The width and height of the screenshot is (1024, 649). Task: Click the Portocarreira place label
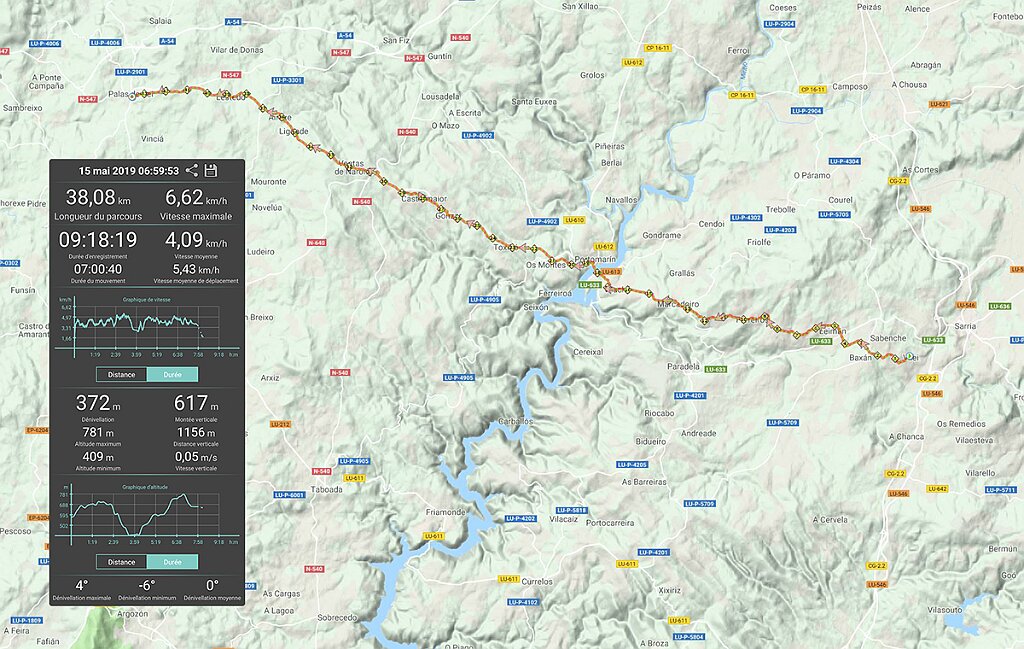click(610, 523)
